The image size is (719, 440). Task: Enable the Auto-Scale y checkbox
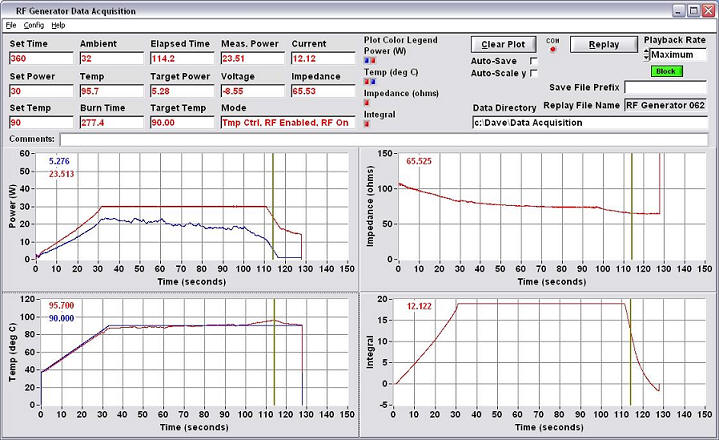533,73
